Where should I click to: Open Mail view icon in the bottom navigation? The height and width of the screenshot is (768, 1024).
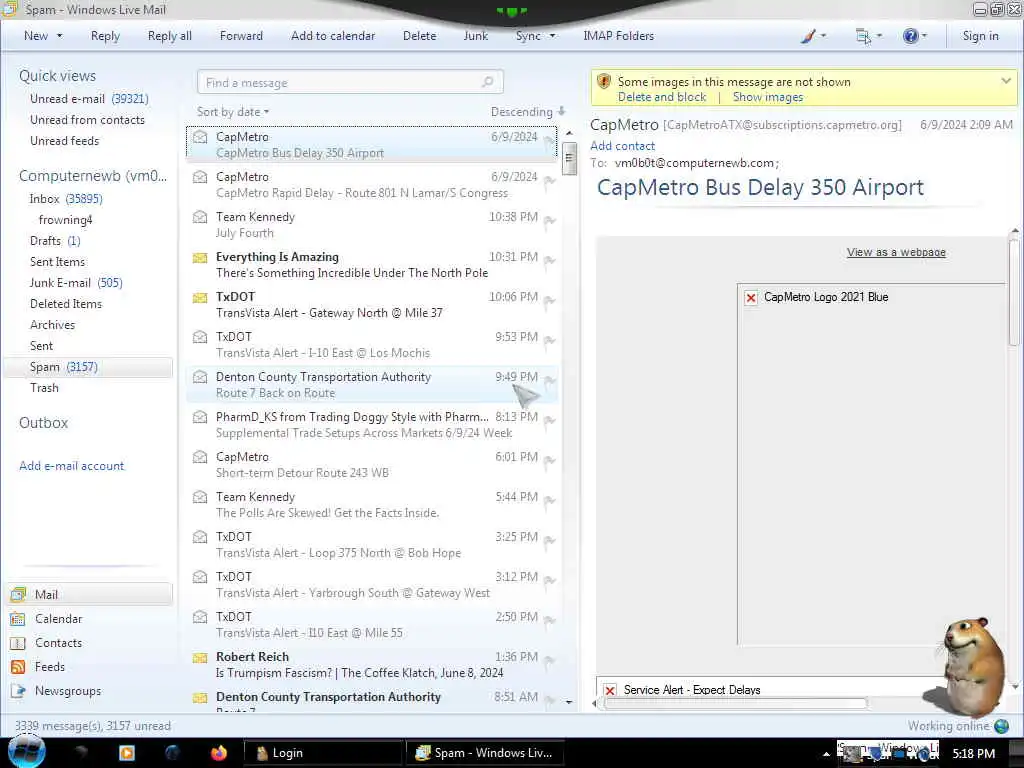coord(18,594)
